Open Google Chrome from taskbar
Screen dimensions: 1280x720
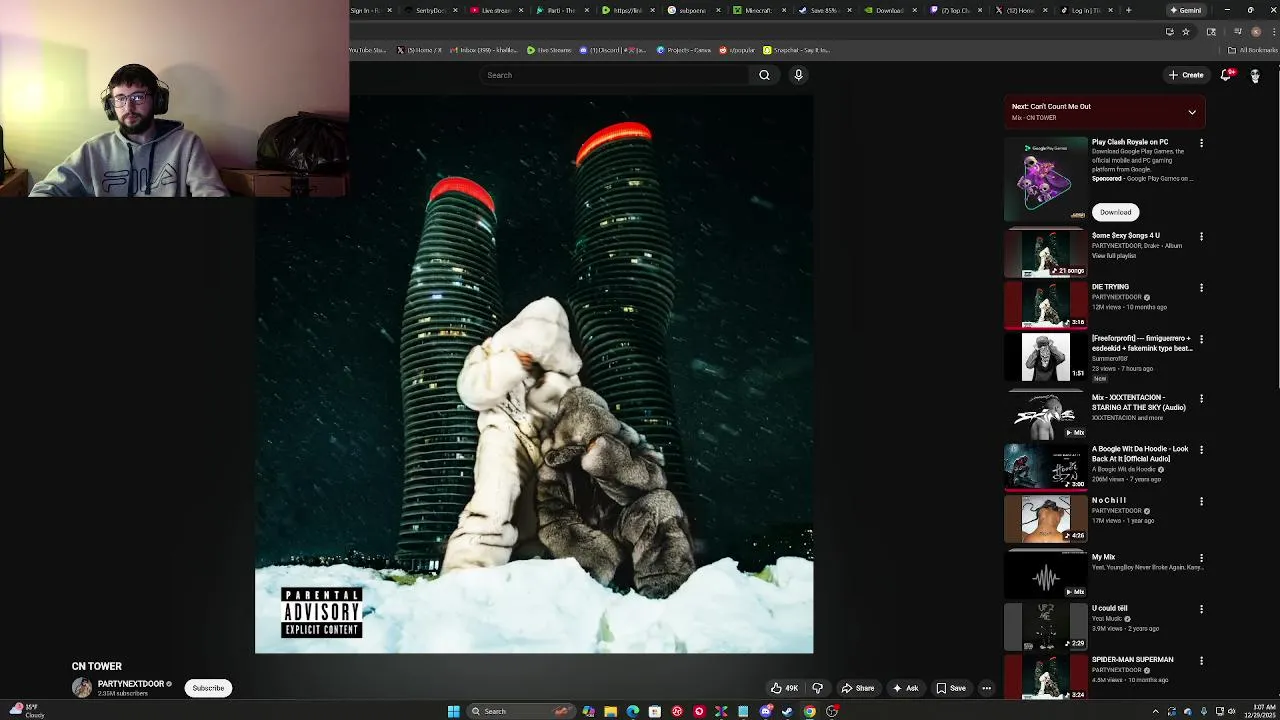coord(809,711)
